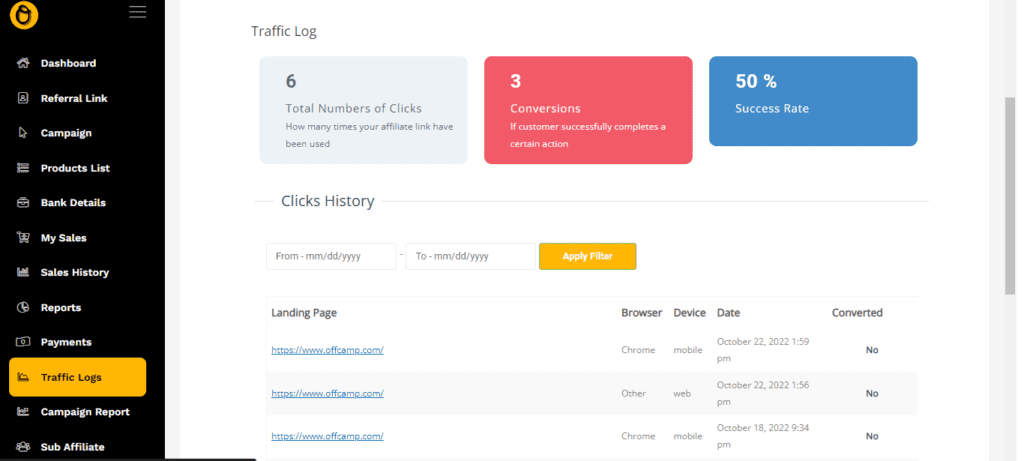Click the orange logo icon in the sidebar

(x=23, y=14)
